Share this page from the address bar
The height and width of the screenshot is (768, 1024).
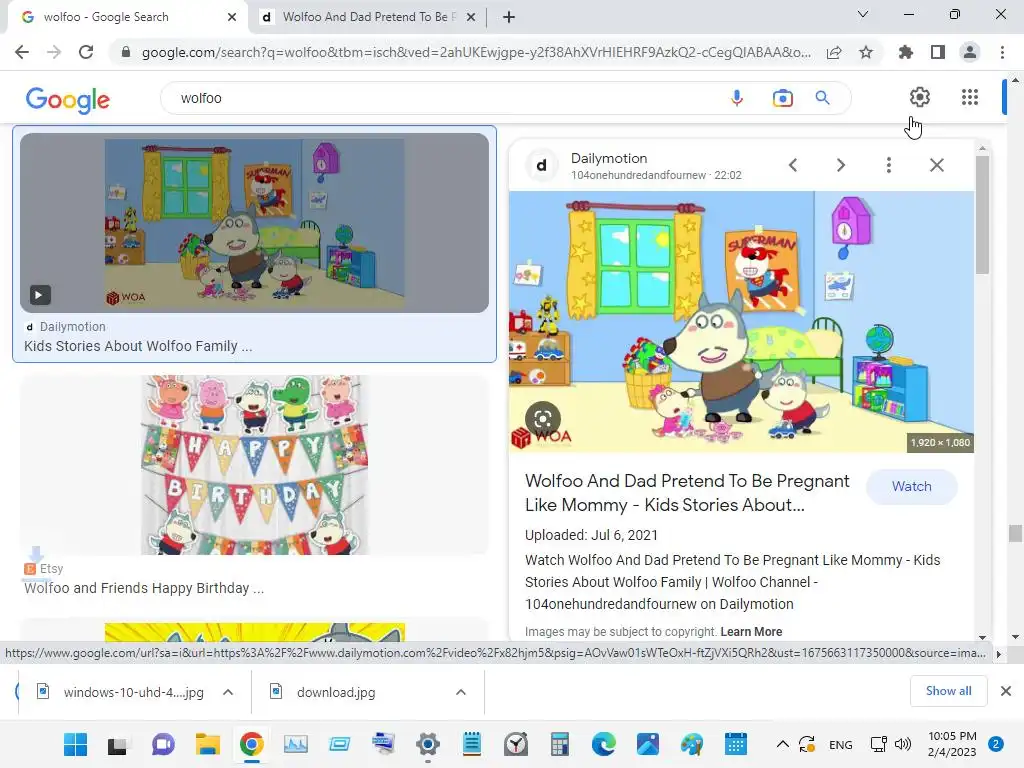pyautogui.click(x=834, y=52)
